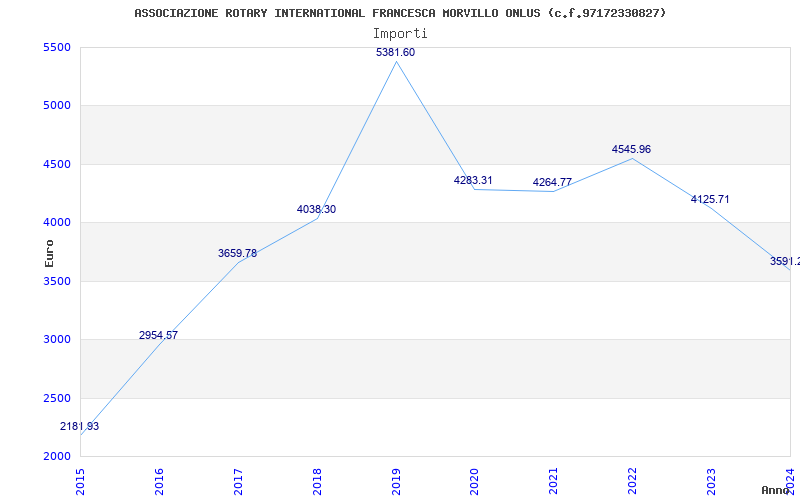This screenshot has width=800, height=500.
Task: Click x-axis year 2017
Action: [238, 482]
